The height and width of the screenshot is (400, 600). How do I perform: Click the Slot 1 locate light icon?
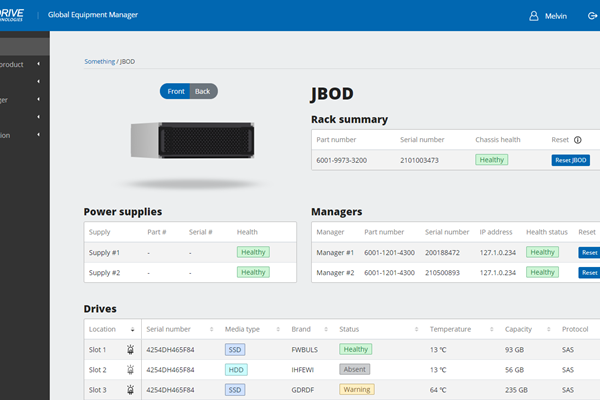(x=130, y=349)
